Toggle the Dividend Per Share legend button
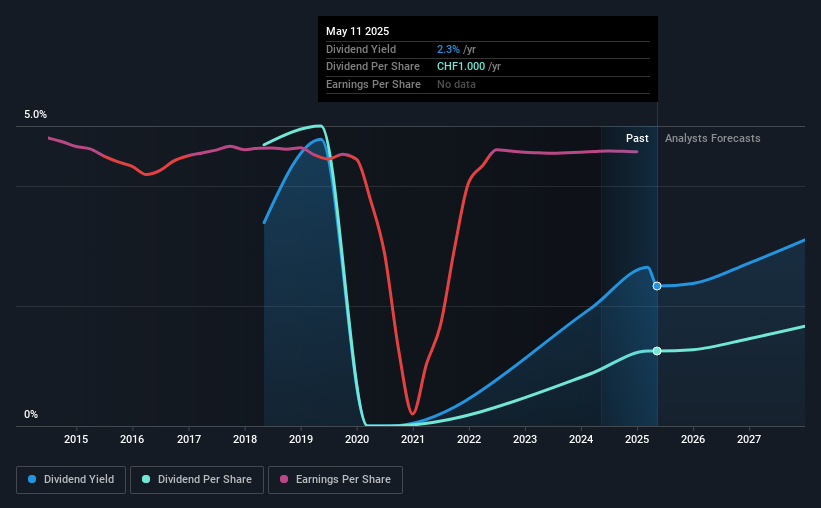 (x=197, y=480)
